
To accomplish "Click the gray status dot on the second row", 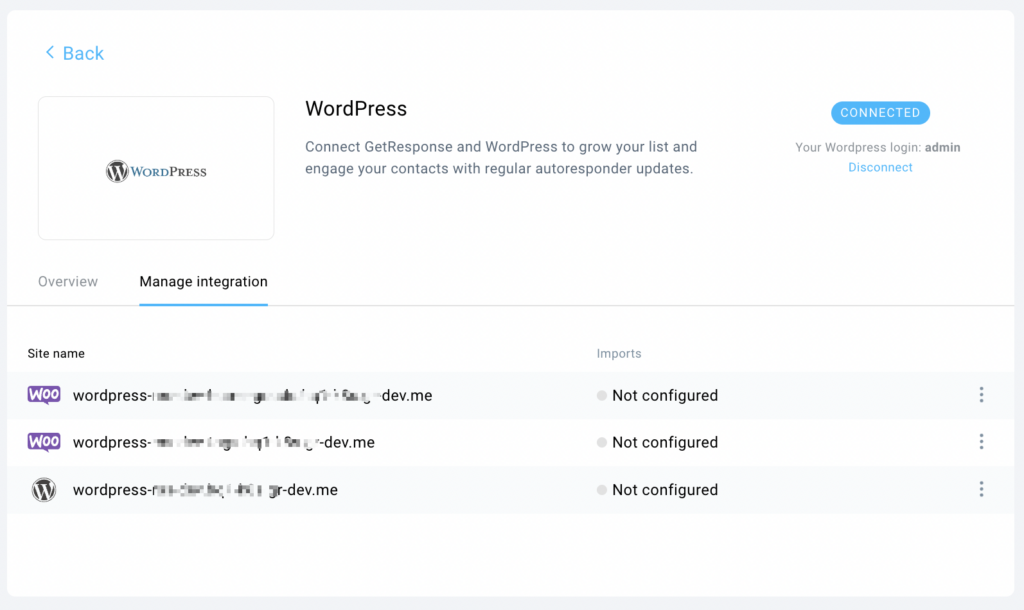I will [x=601, y=442].
